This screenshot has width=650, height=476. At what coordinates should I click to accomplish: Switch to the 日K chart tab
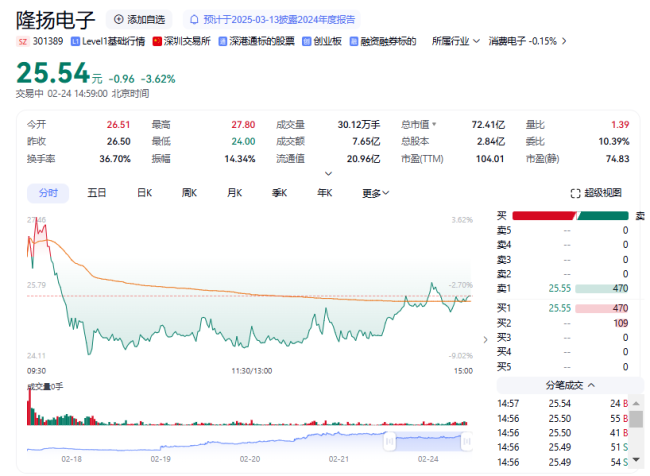(145, 193)
